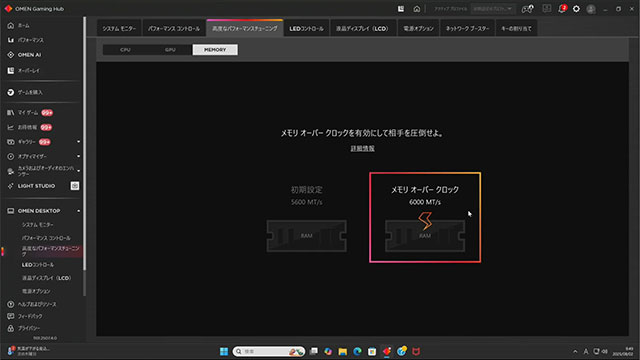Open パフォーマンス コントロール under OMEN DESKTOP
The width and height of the screenshot is (640, 360).
pos(46,238)
